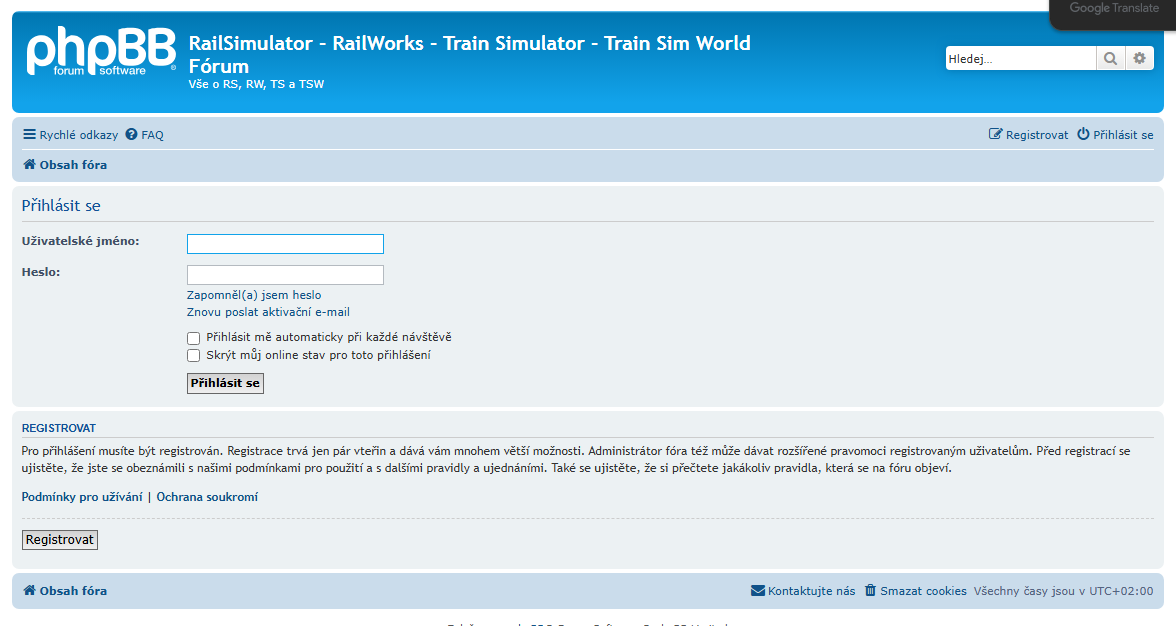
Task: Click the power icon beside Přihlásit se
Action: click(1083, 134)
